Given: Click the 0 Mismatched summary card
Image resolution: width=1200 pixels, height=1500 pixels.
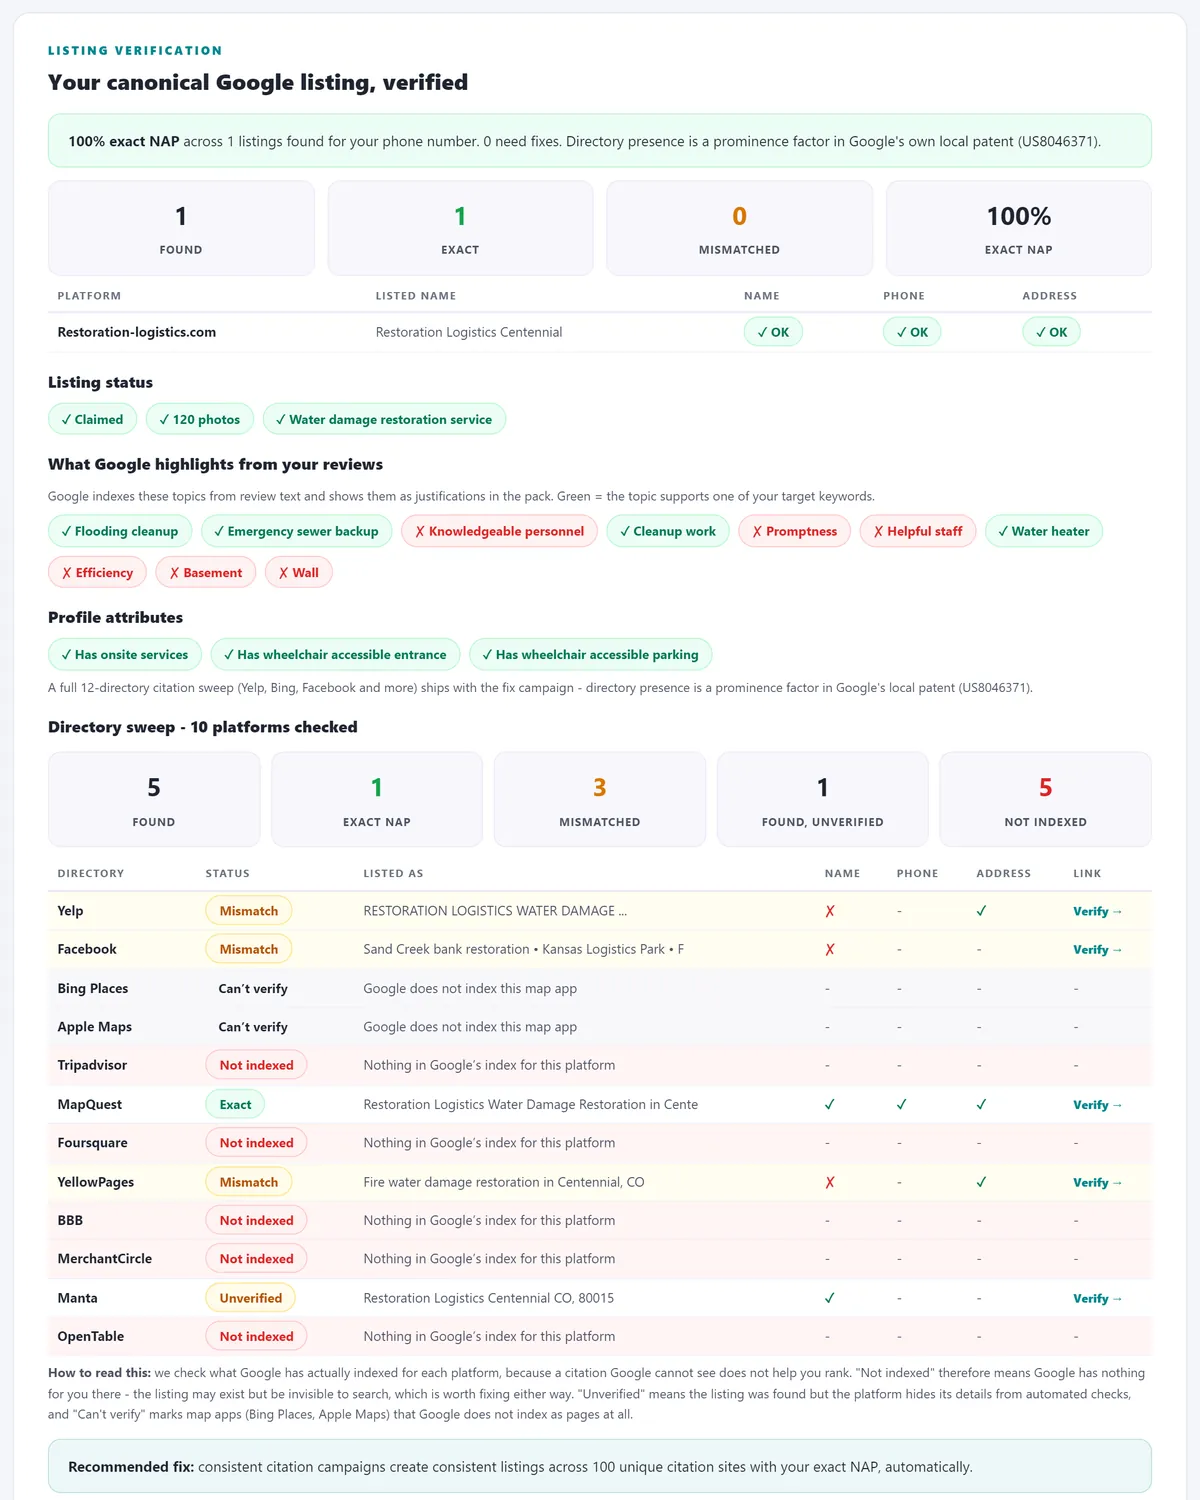Looking at the screenshot, I should 739,228.
